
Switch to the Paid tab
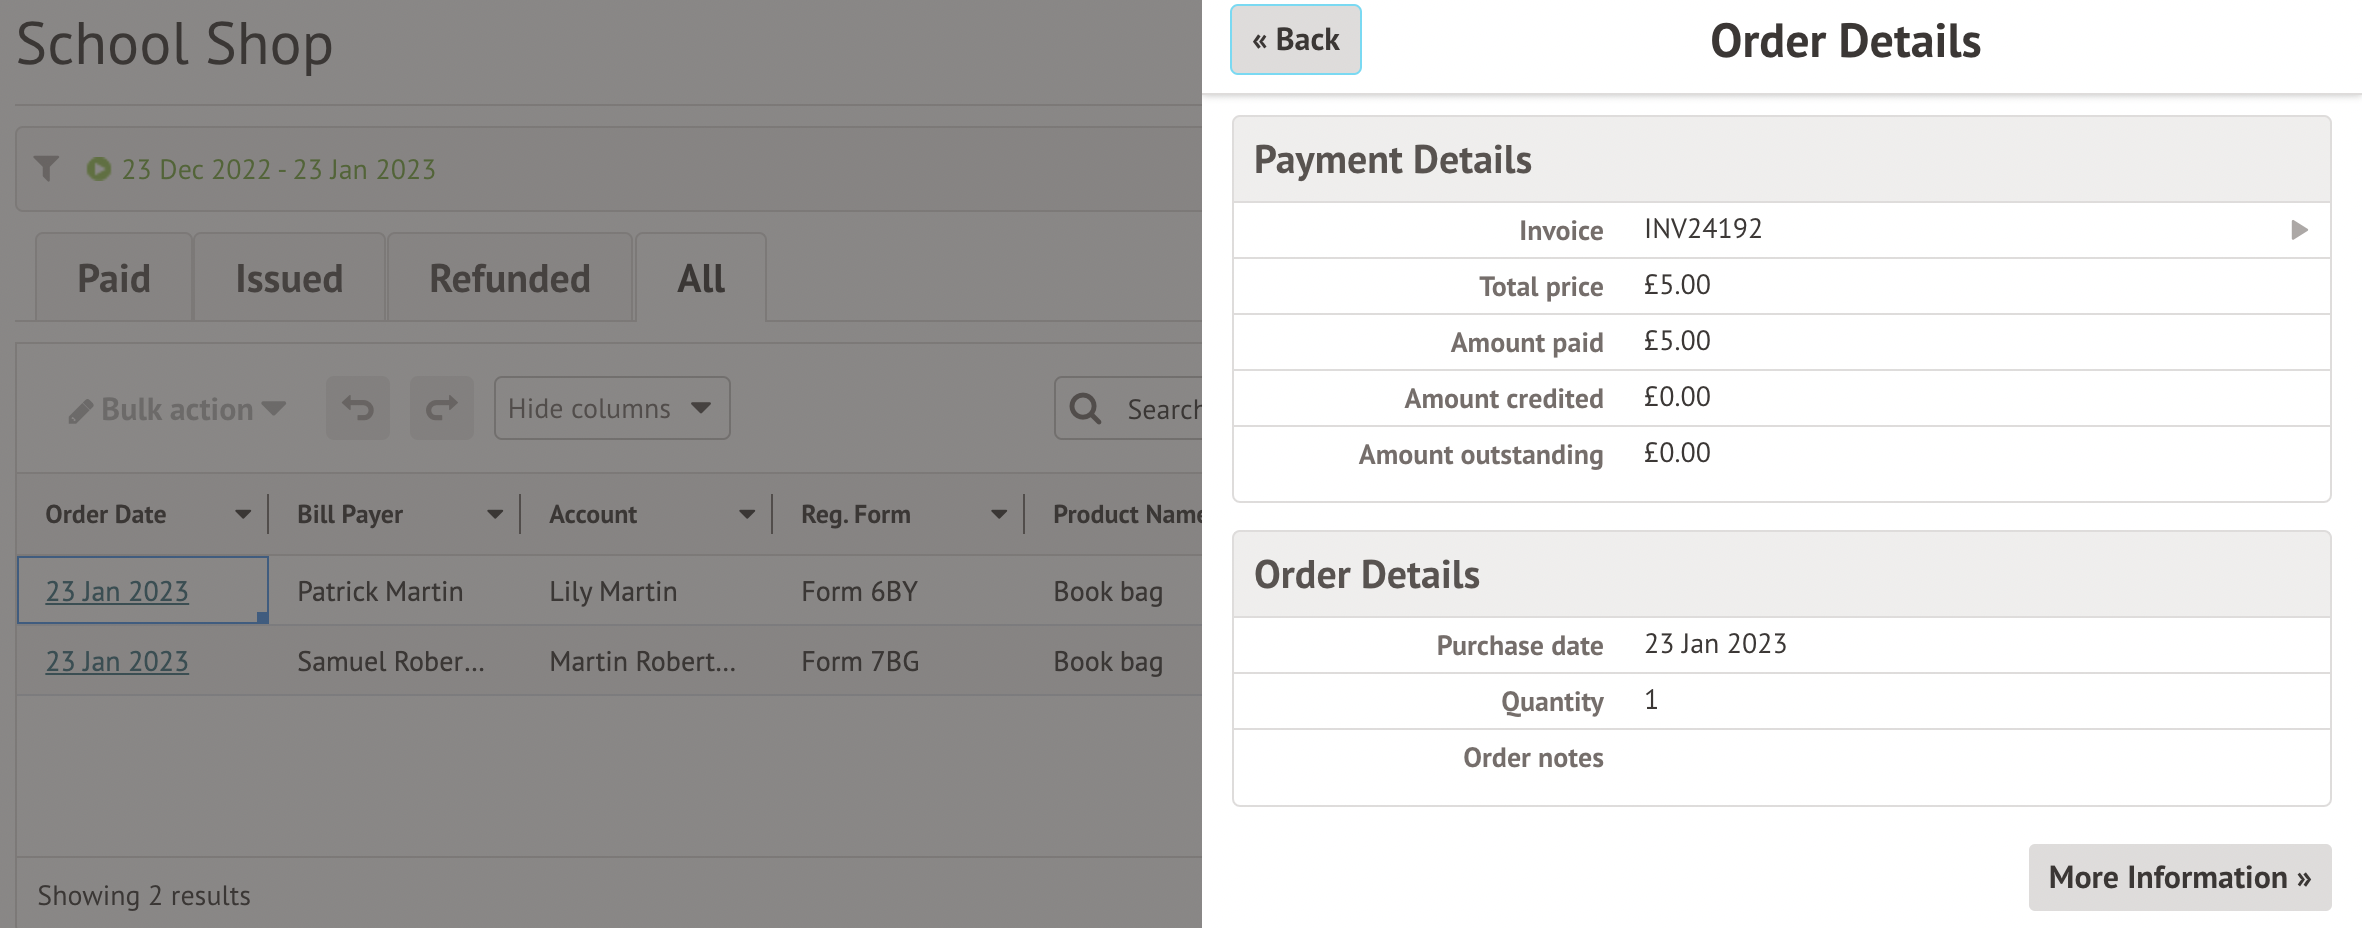[x=114, y=278]
